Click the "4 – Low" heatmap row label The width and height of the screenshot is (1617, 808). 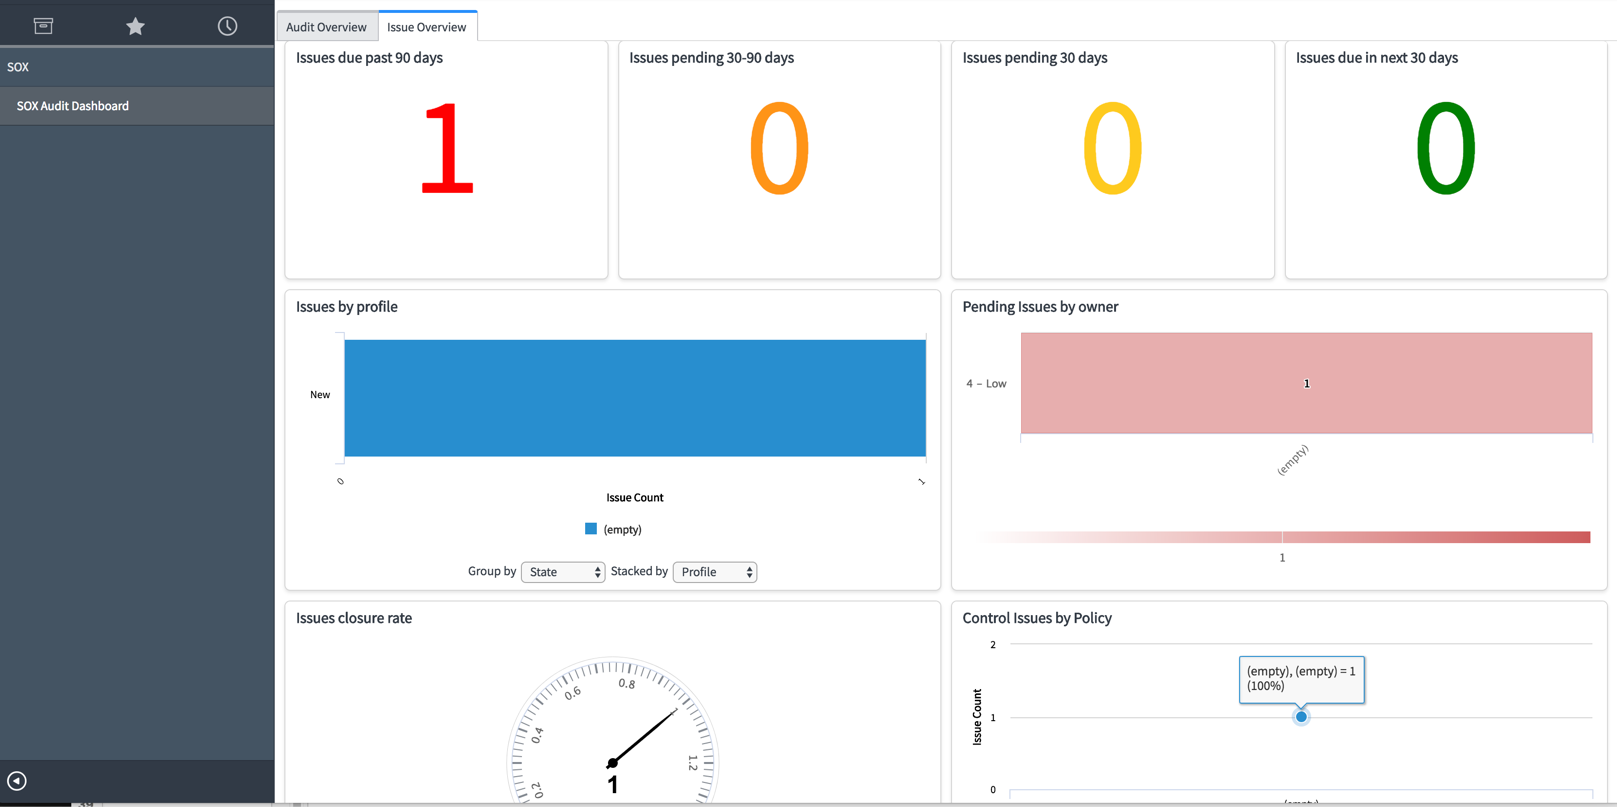tap(986, 383)
